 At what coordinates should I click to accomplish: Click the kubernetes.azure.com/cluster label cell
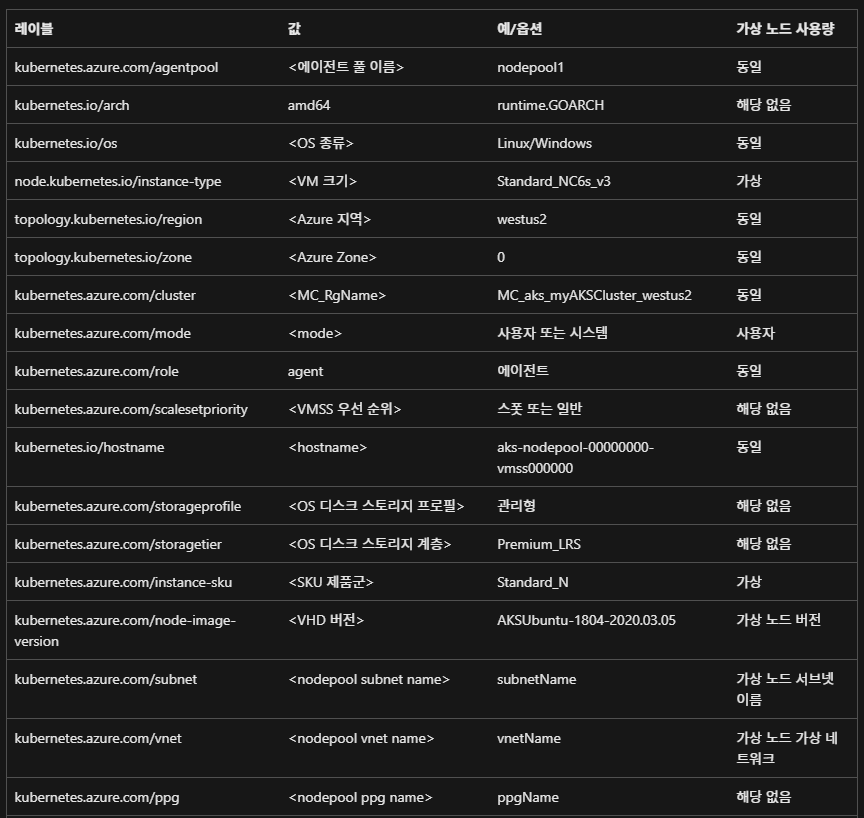105,295
